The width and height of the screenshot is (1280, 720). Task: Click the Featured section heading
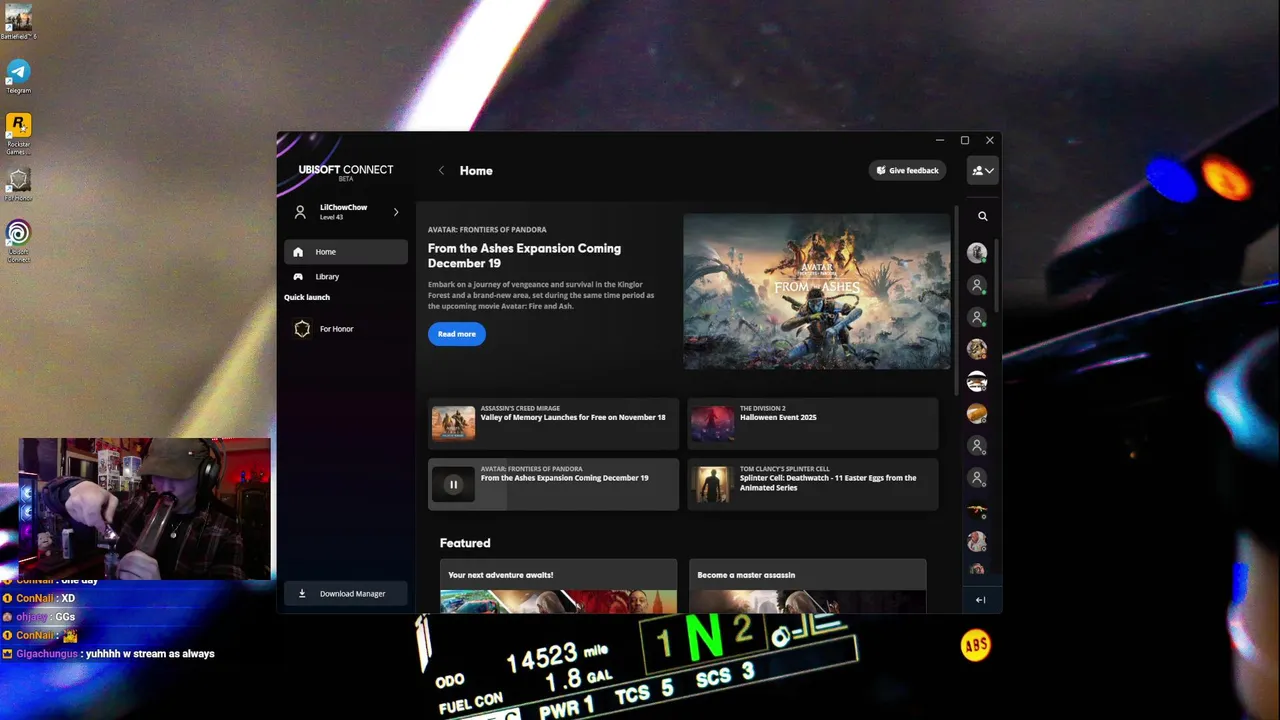click(465, 543)
